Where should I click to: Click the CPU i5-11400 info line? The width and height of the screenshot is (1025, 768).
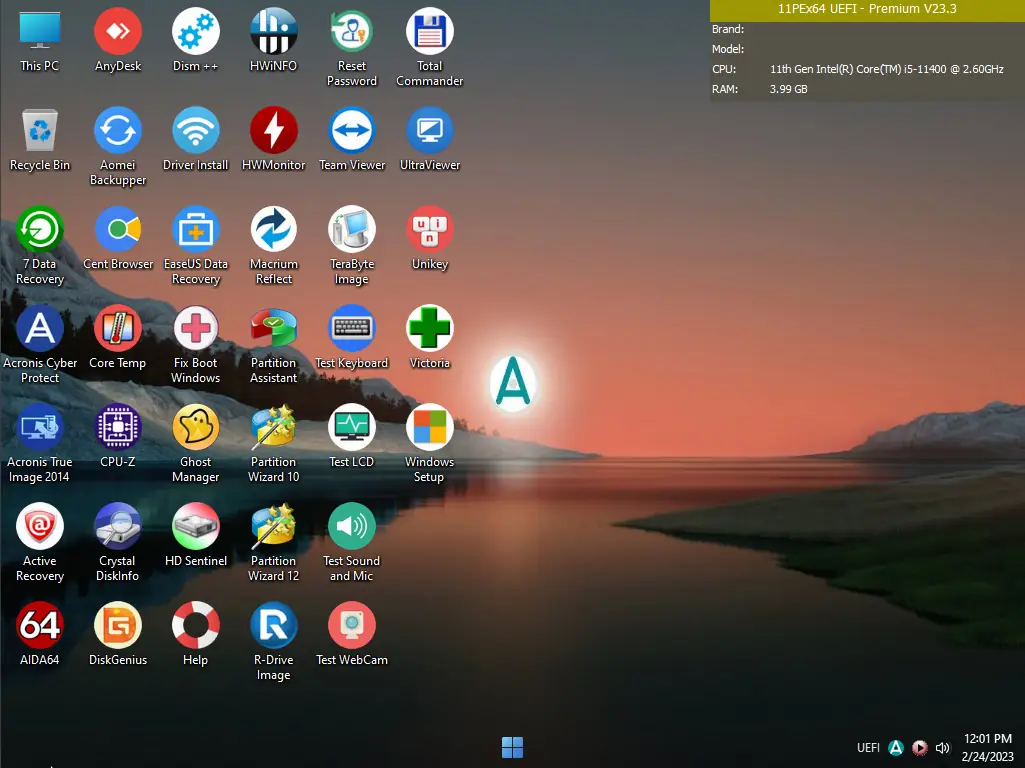pos(858,69)
